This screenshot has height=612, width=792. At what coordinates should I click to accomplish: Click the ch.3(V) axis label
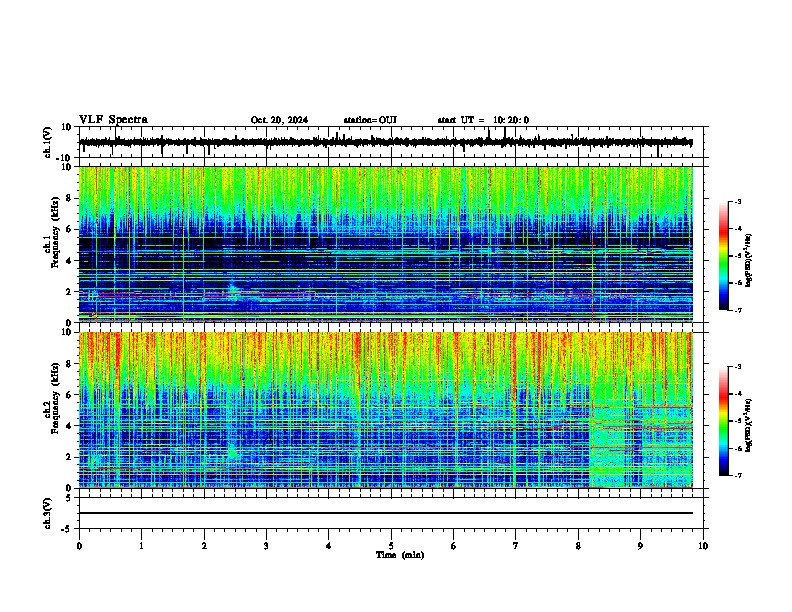48,513
